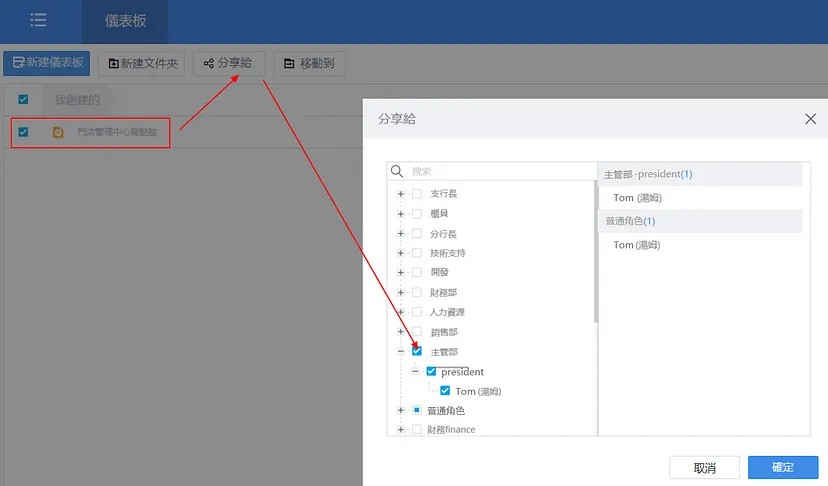Click the 取消 cancel button
Image resolution: width=828 pixels, height=486 pixels.
704,468
